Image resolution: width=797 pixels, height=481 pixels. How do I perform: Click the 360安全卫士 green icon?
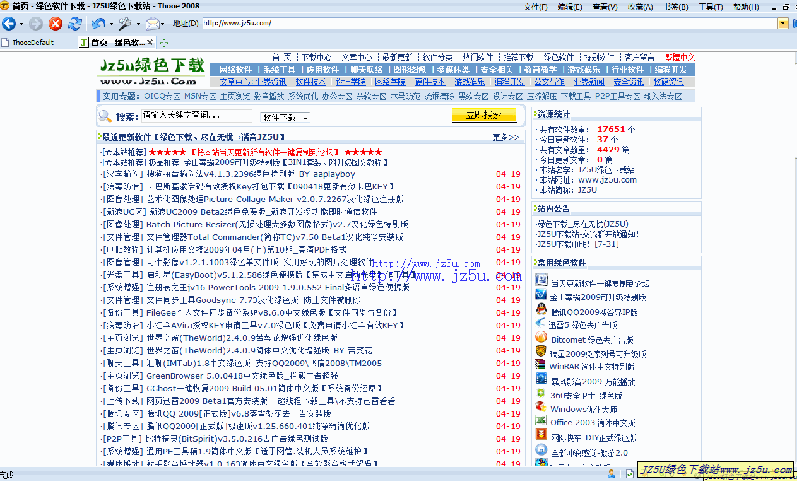click(541, 394)
